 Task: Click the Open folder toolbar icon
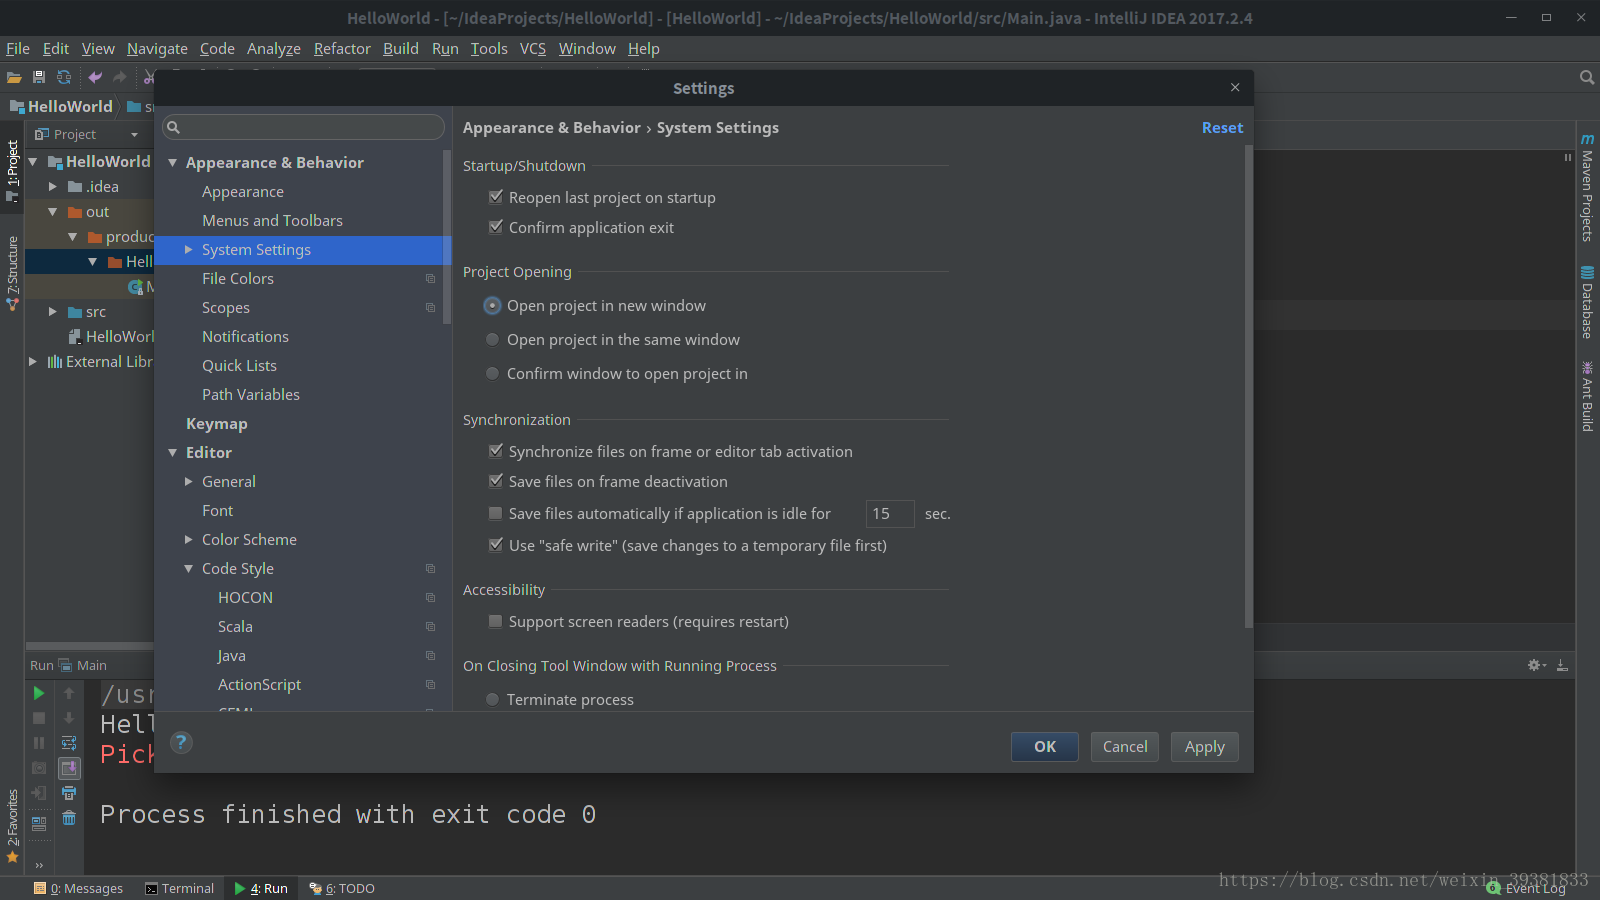pyautogui.click(x=14, y=77)
